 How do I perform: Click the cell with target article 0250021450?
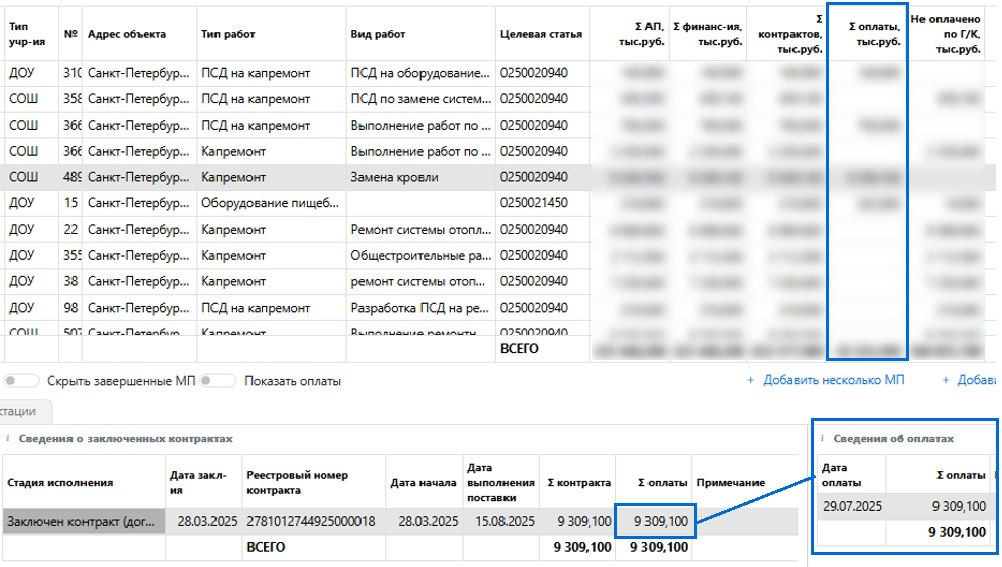coord(533,203)
